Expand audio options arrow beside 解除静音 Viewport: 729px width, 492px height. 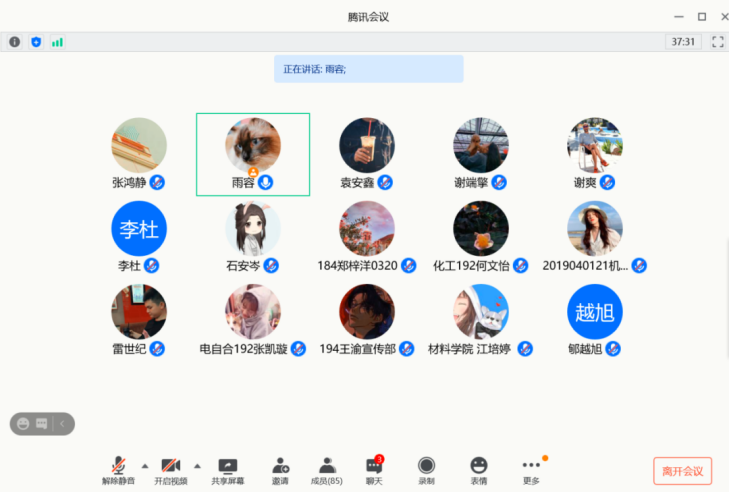click(144, 465)
